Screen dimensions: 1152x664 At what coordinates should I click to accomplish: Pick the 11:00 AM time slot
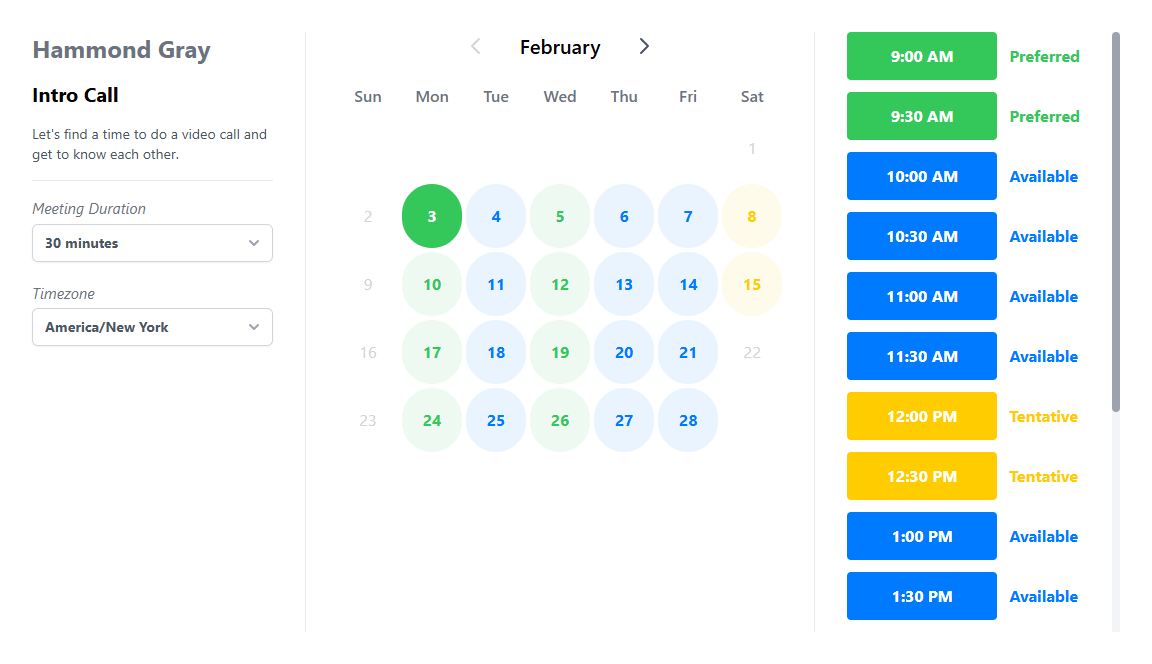pyautogui.click(x=921, y=296)
